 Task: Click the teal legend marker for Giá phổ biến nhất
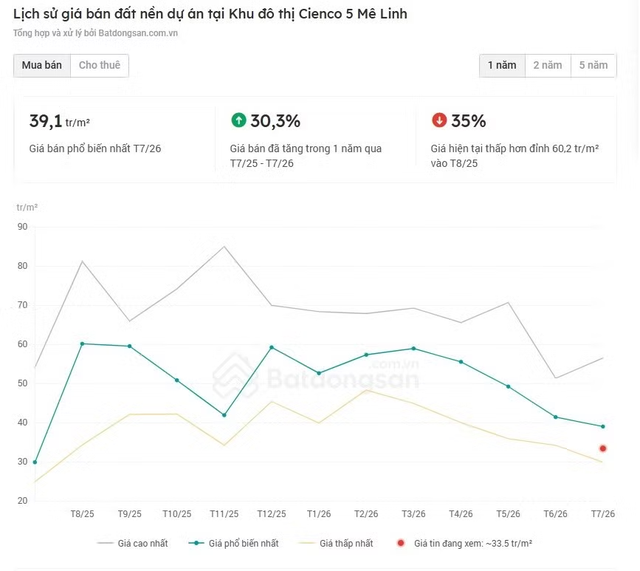pos(196,543)
